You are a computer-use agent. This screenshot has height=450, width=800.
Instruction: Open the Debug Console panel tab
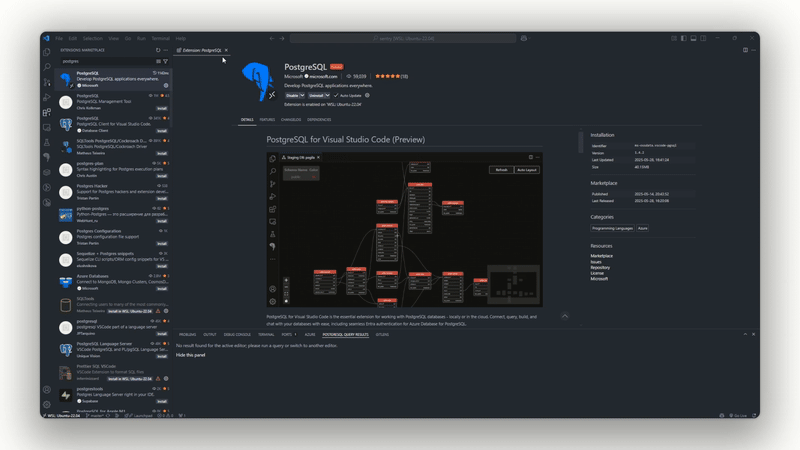pos(237,335)
